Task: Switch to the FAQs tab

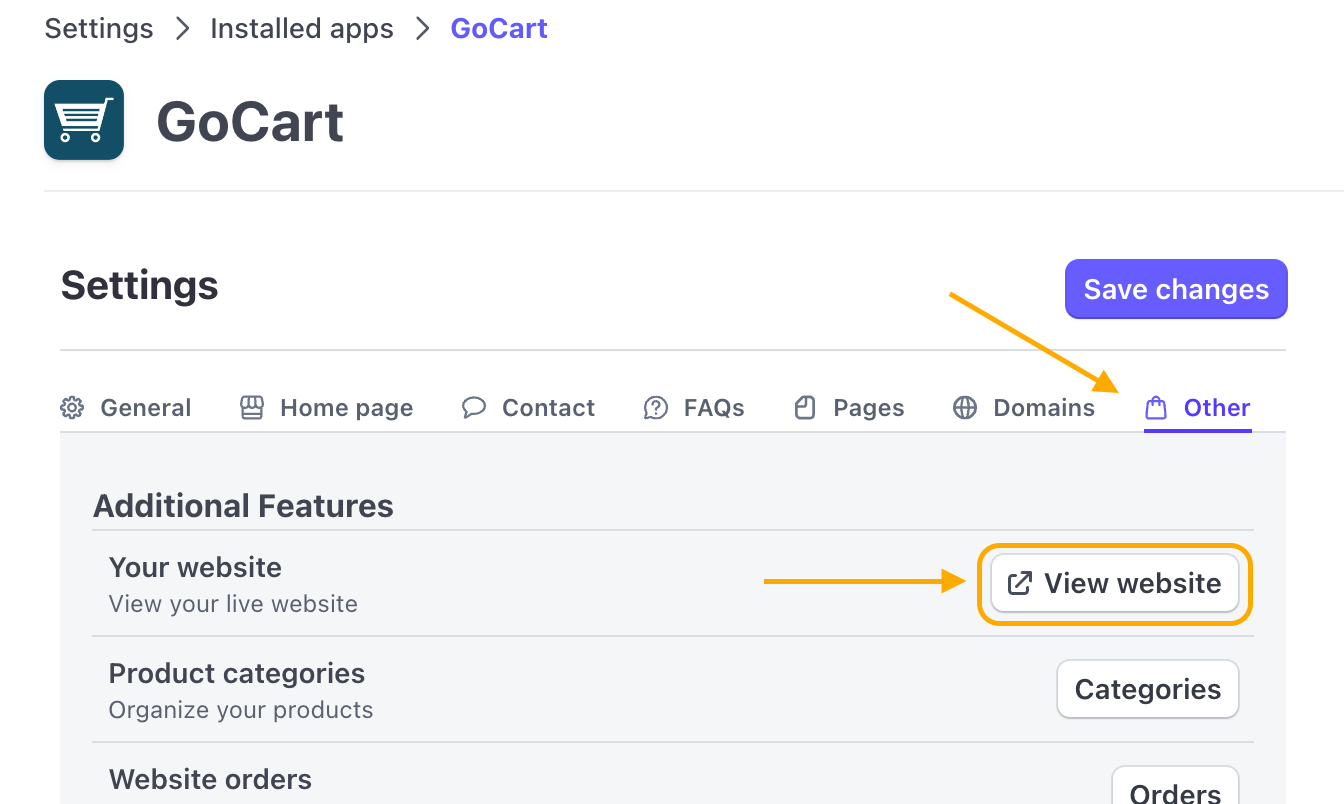Action: click(x=713, y=407)
